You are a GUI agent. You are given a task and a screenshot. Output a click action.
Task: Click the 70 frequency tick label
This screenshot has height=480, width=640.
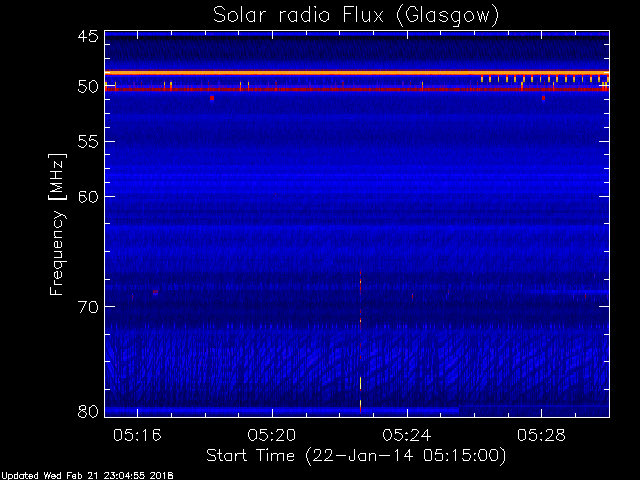click(x=88, y=307)
